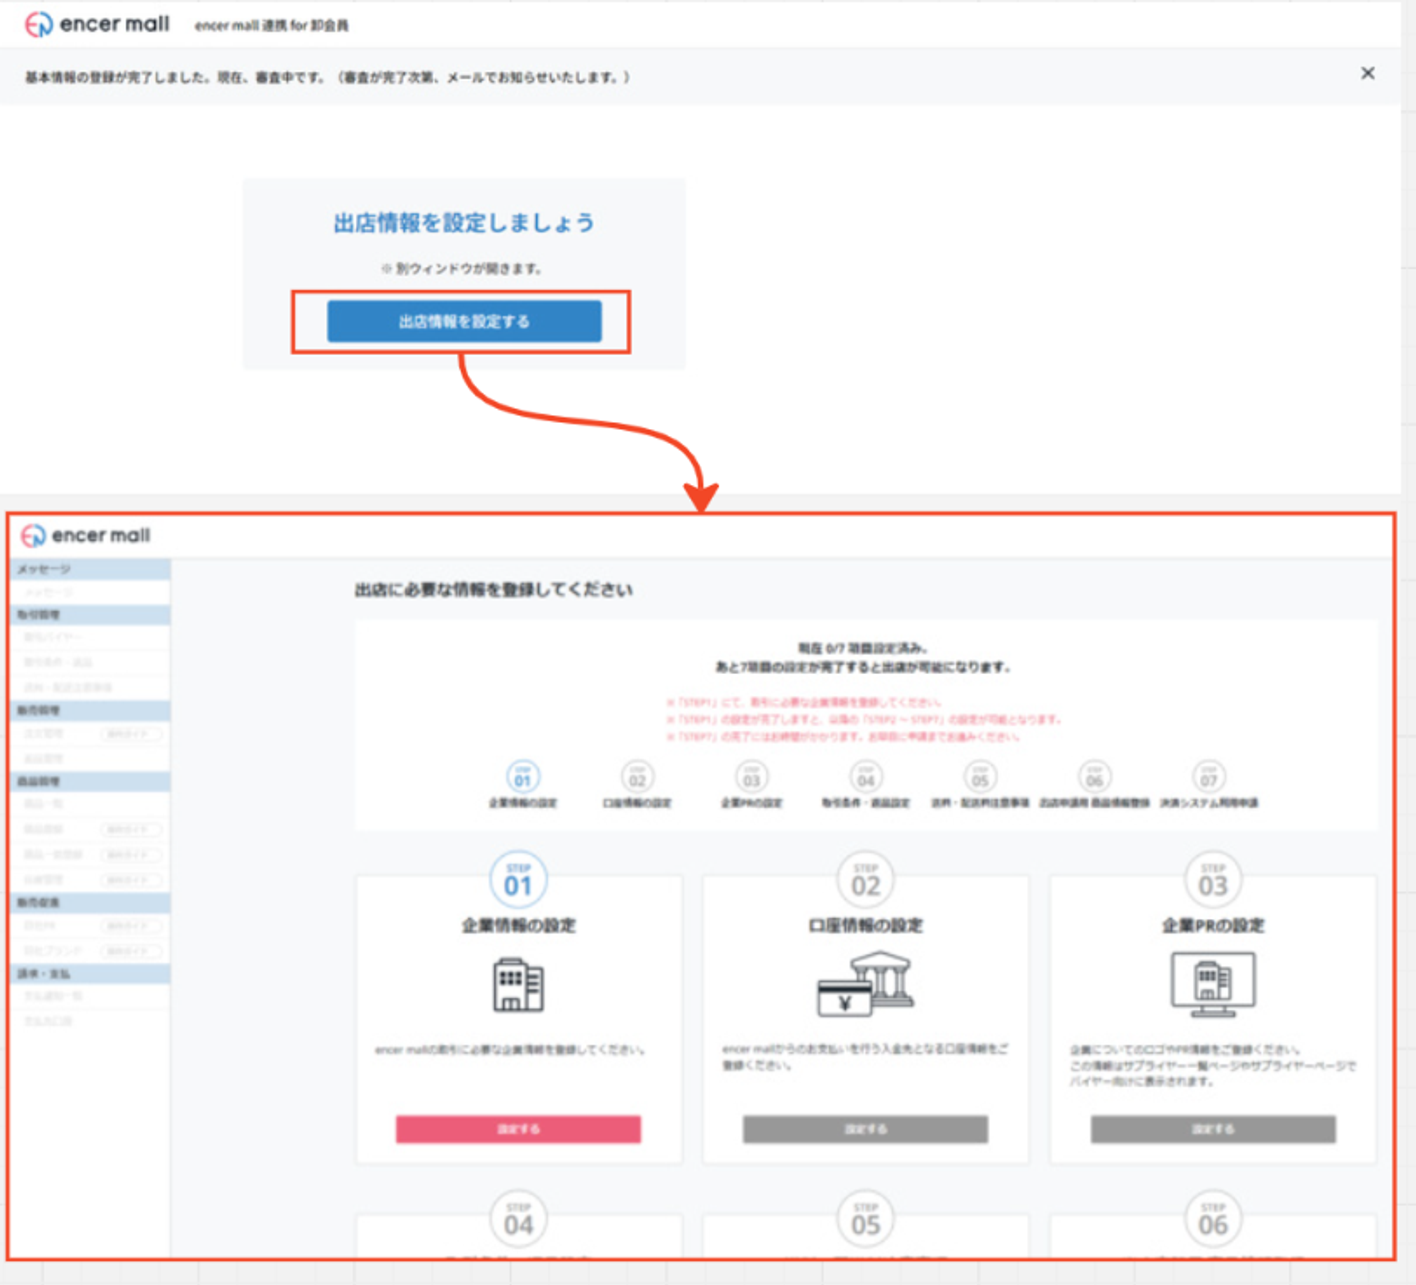This screenshot has width=1416, height=1285.
Task: Open the 販売管理 section header in sidebar
Action: pyautogui.click(x=90, y=710)
